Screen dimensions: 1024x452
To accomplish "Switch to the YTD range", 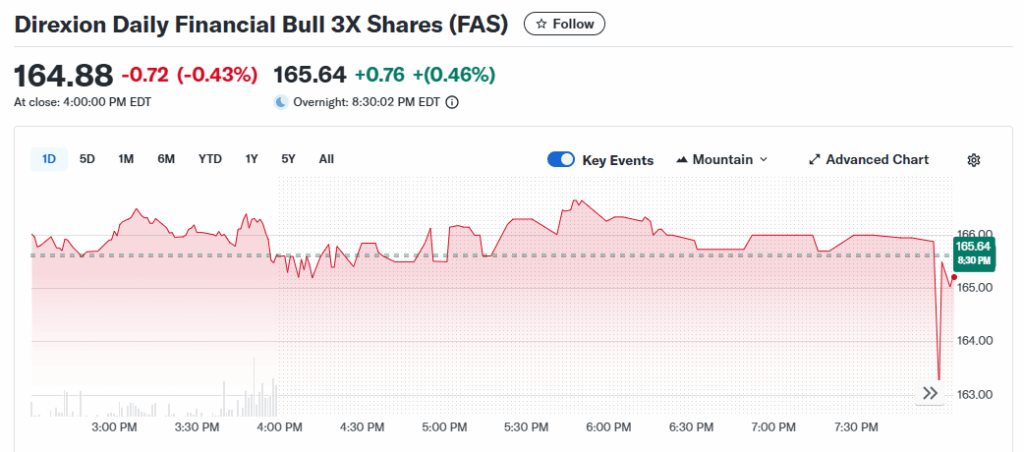I will (210, 159).
